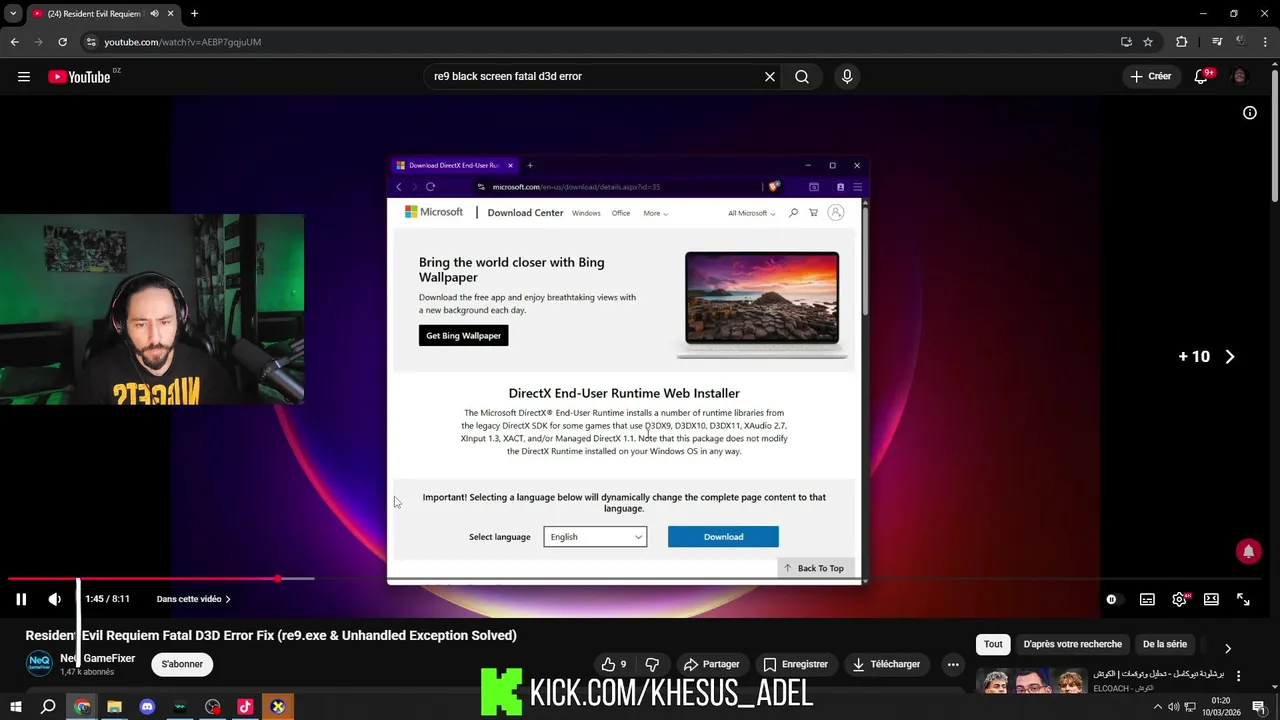Viewport: 1280px width, 720px height.
Task: Clear the search query with the X
Action: point(770,76)
